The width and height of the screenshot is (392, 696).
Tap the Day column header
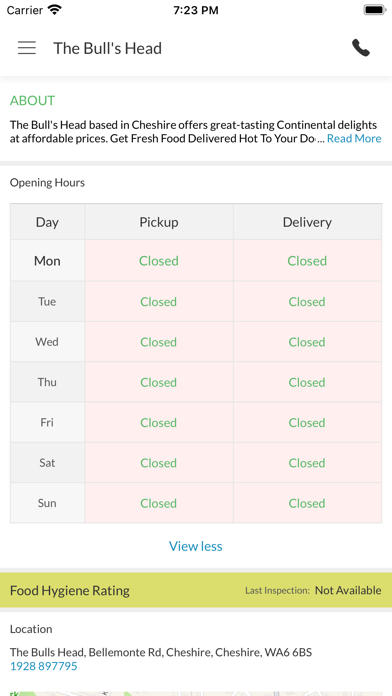click(48, 222)
